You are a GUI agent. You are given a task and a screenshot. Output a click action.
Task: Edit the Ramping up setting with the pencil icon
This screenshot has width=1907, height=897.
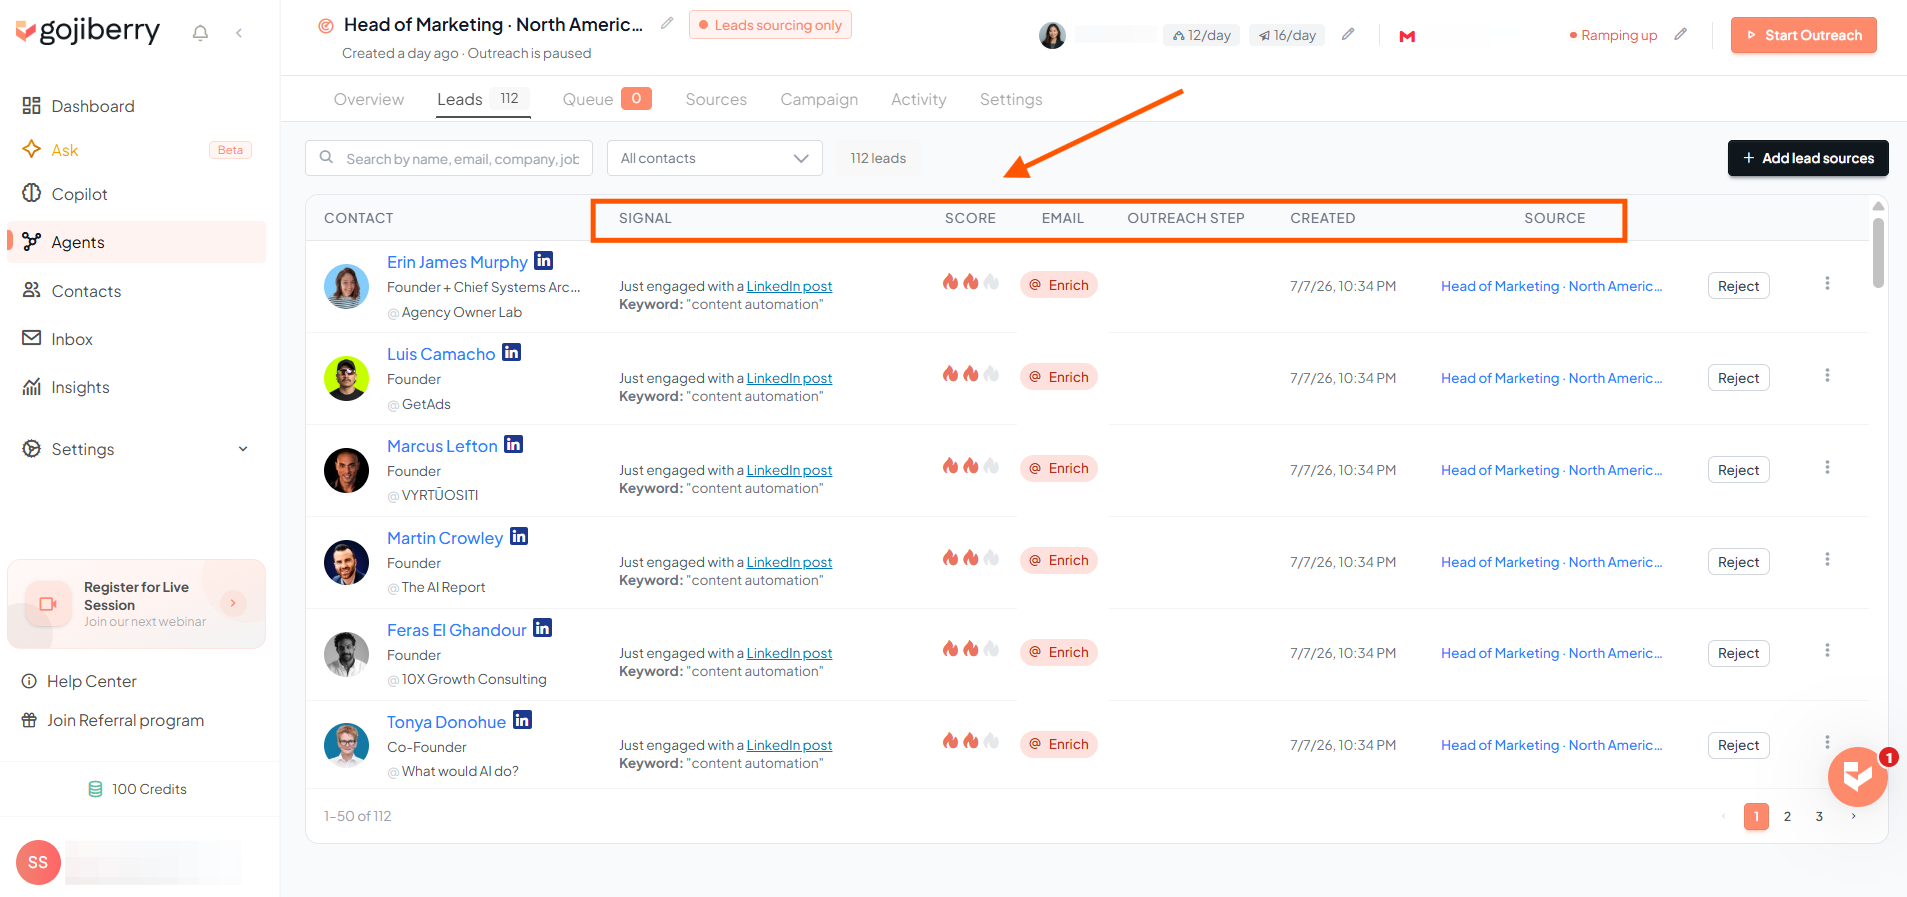[1681, 34]
